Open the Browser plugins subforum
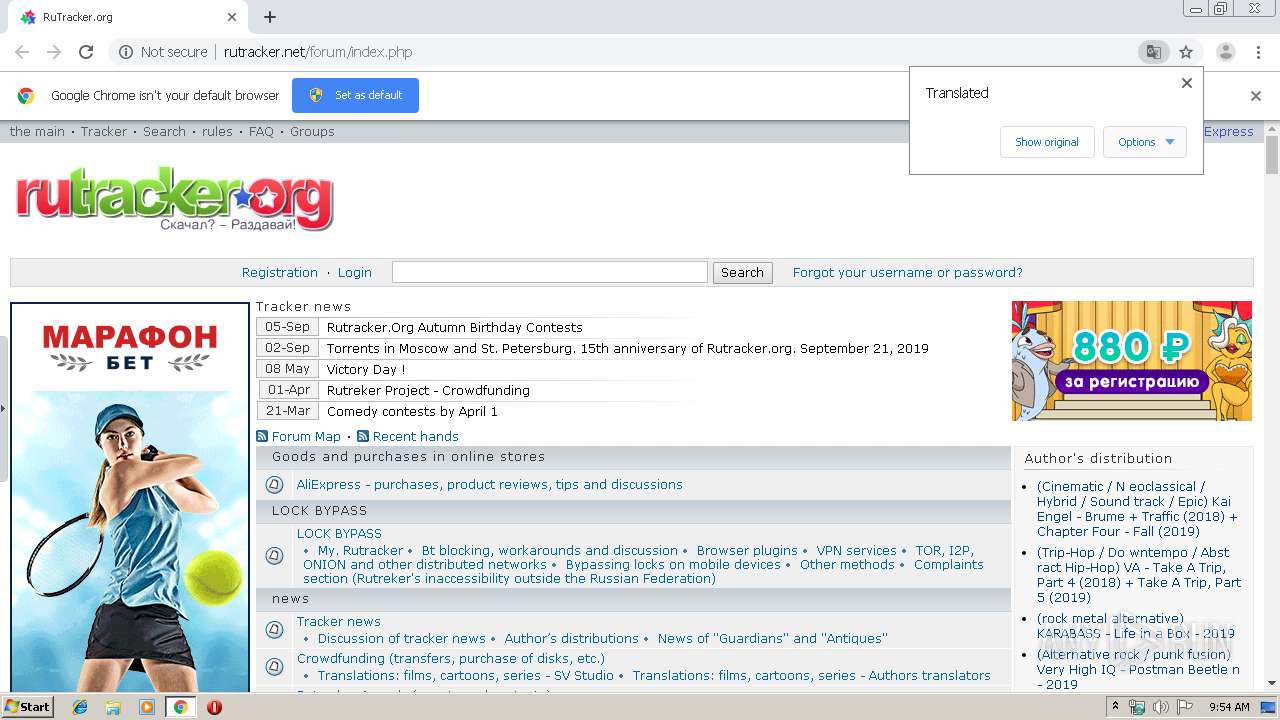Image resolution: width=1280 pixels, height=720 pixels. click(x=747, y=550)
